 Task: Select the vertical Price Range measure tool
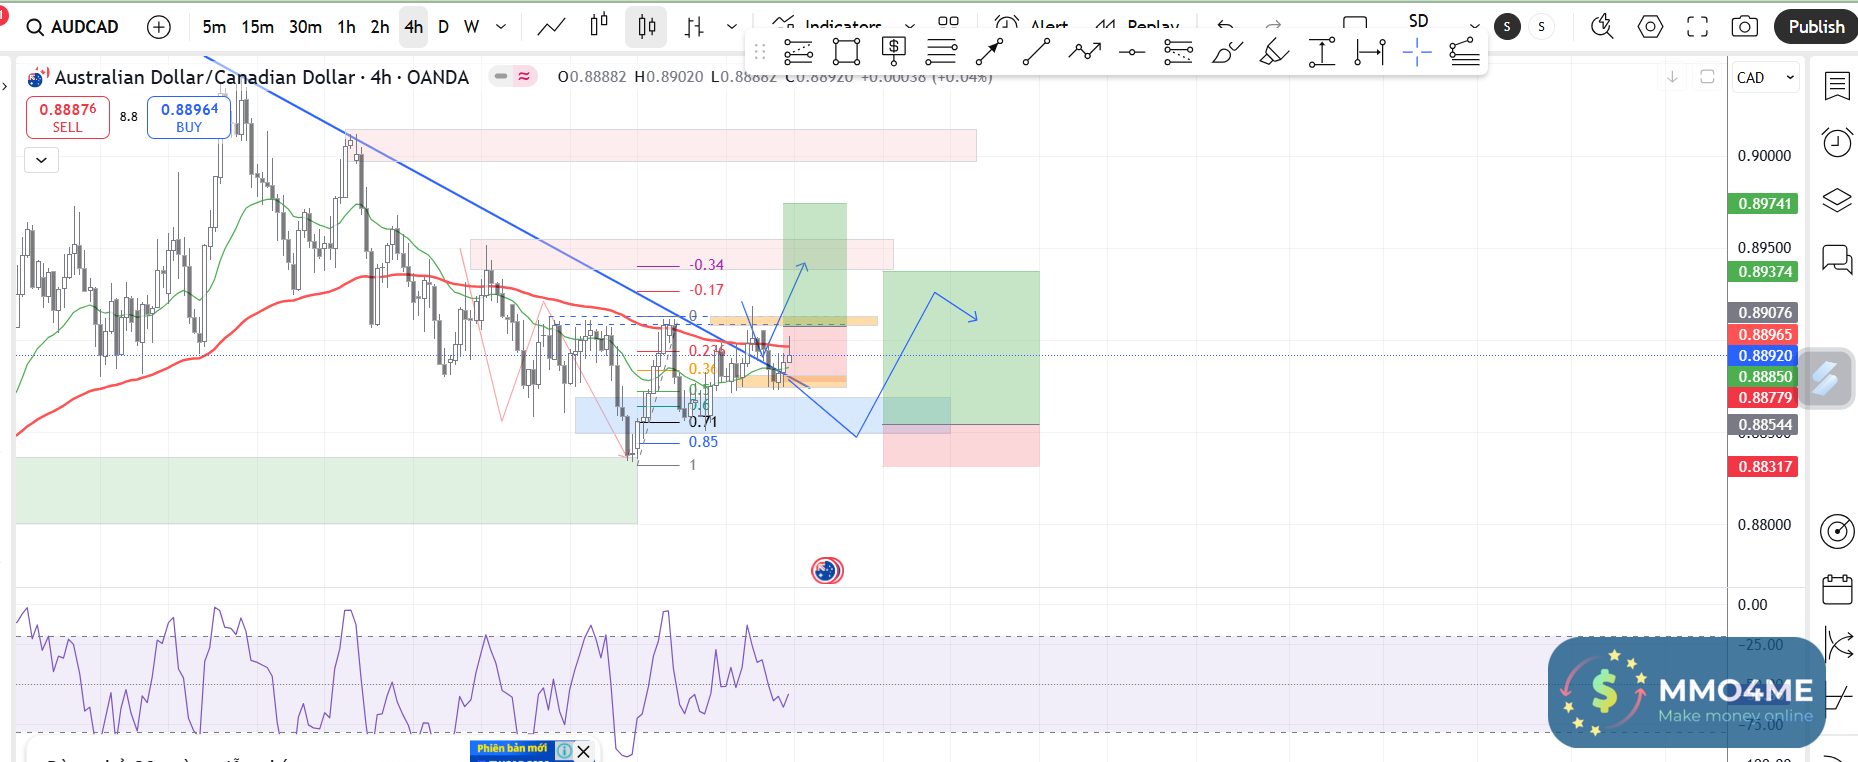click(1322, 51)
